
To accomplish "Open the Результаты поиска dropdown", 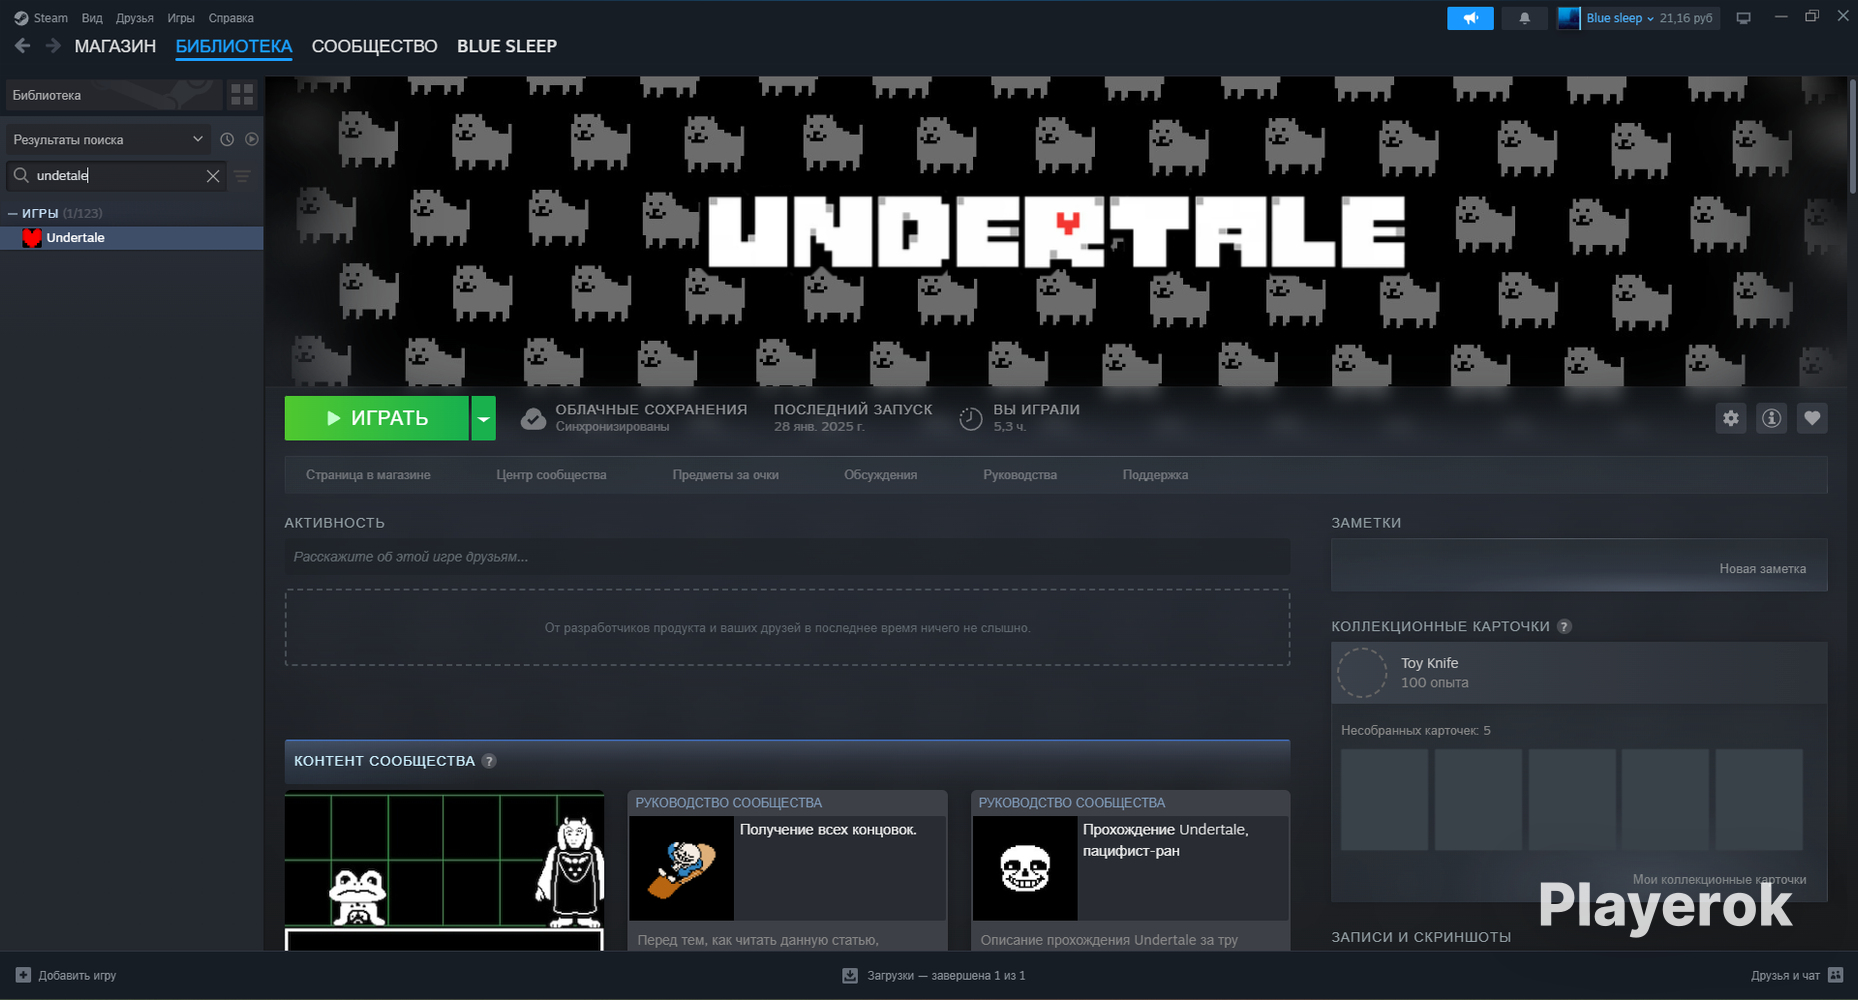I will click(108, 140).
